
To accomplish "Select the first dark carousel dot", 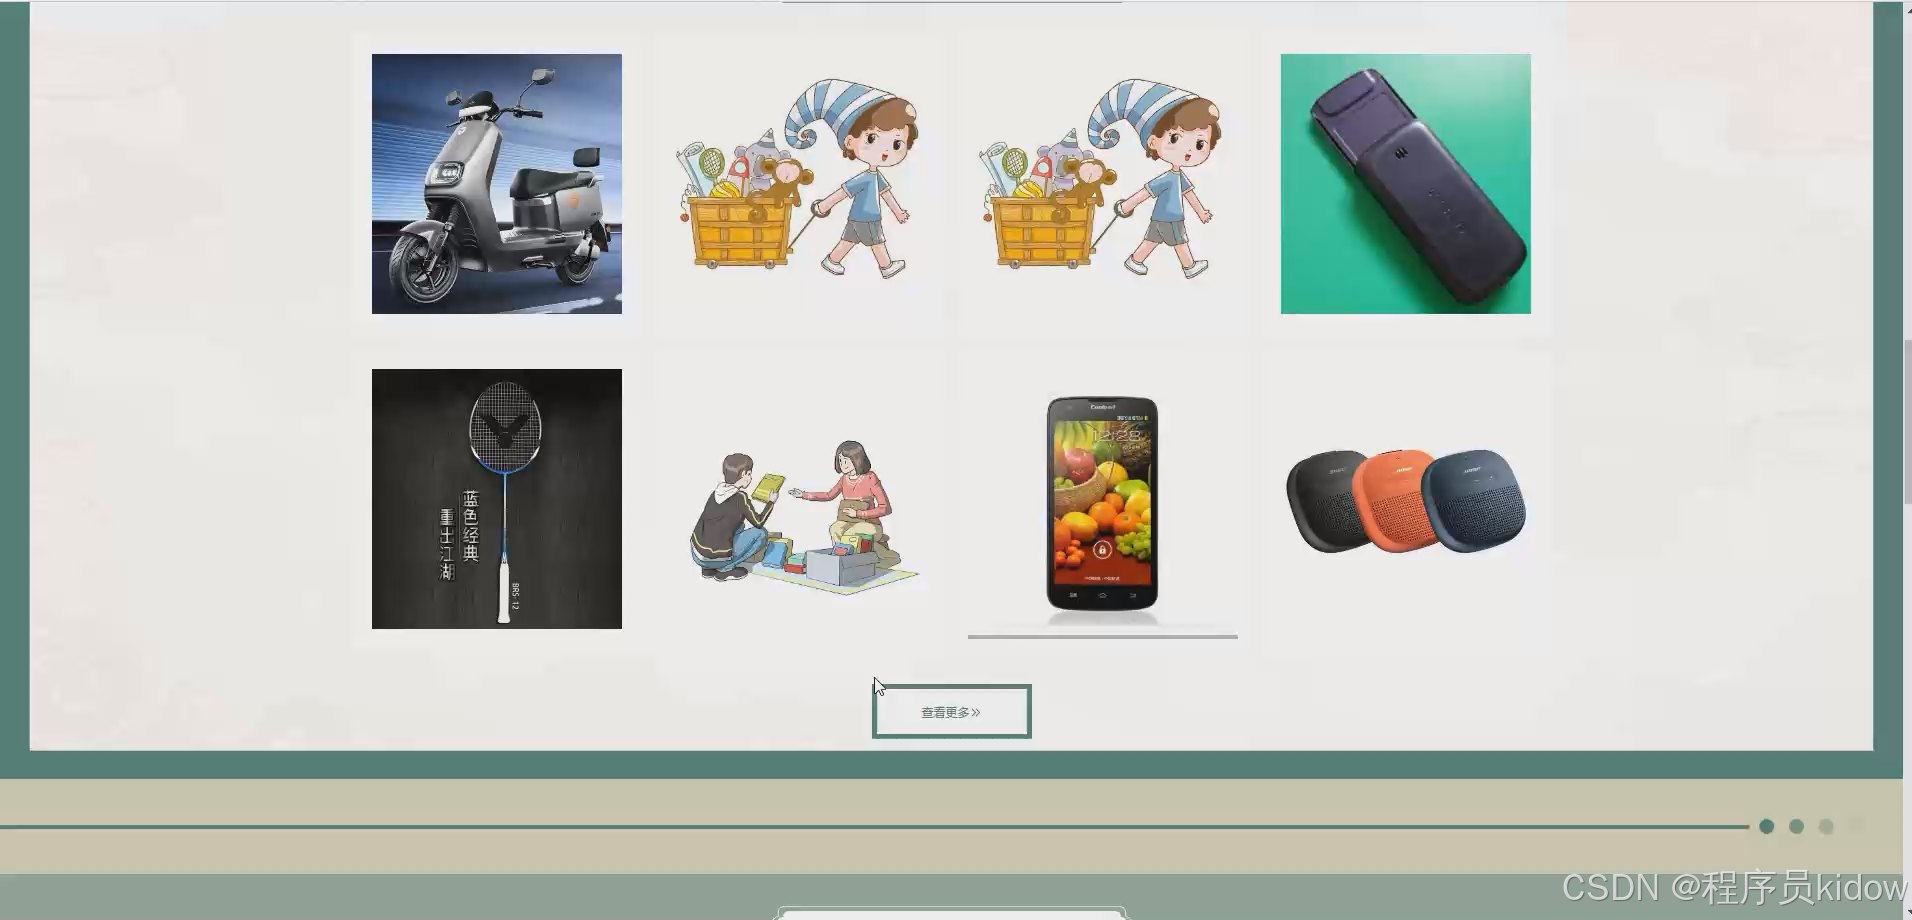I will (x=1767, y=826).
